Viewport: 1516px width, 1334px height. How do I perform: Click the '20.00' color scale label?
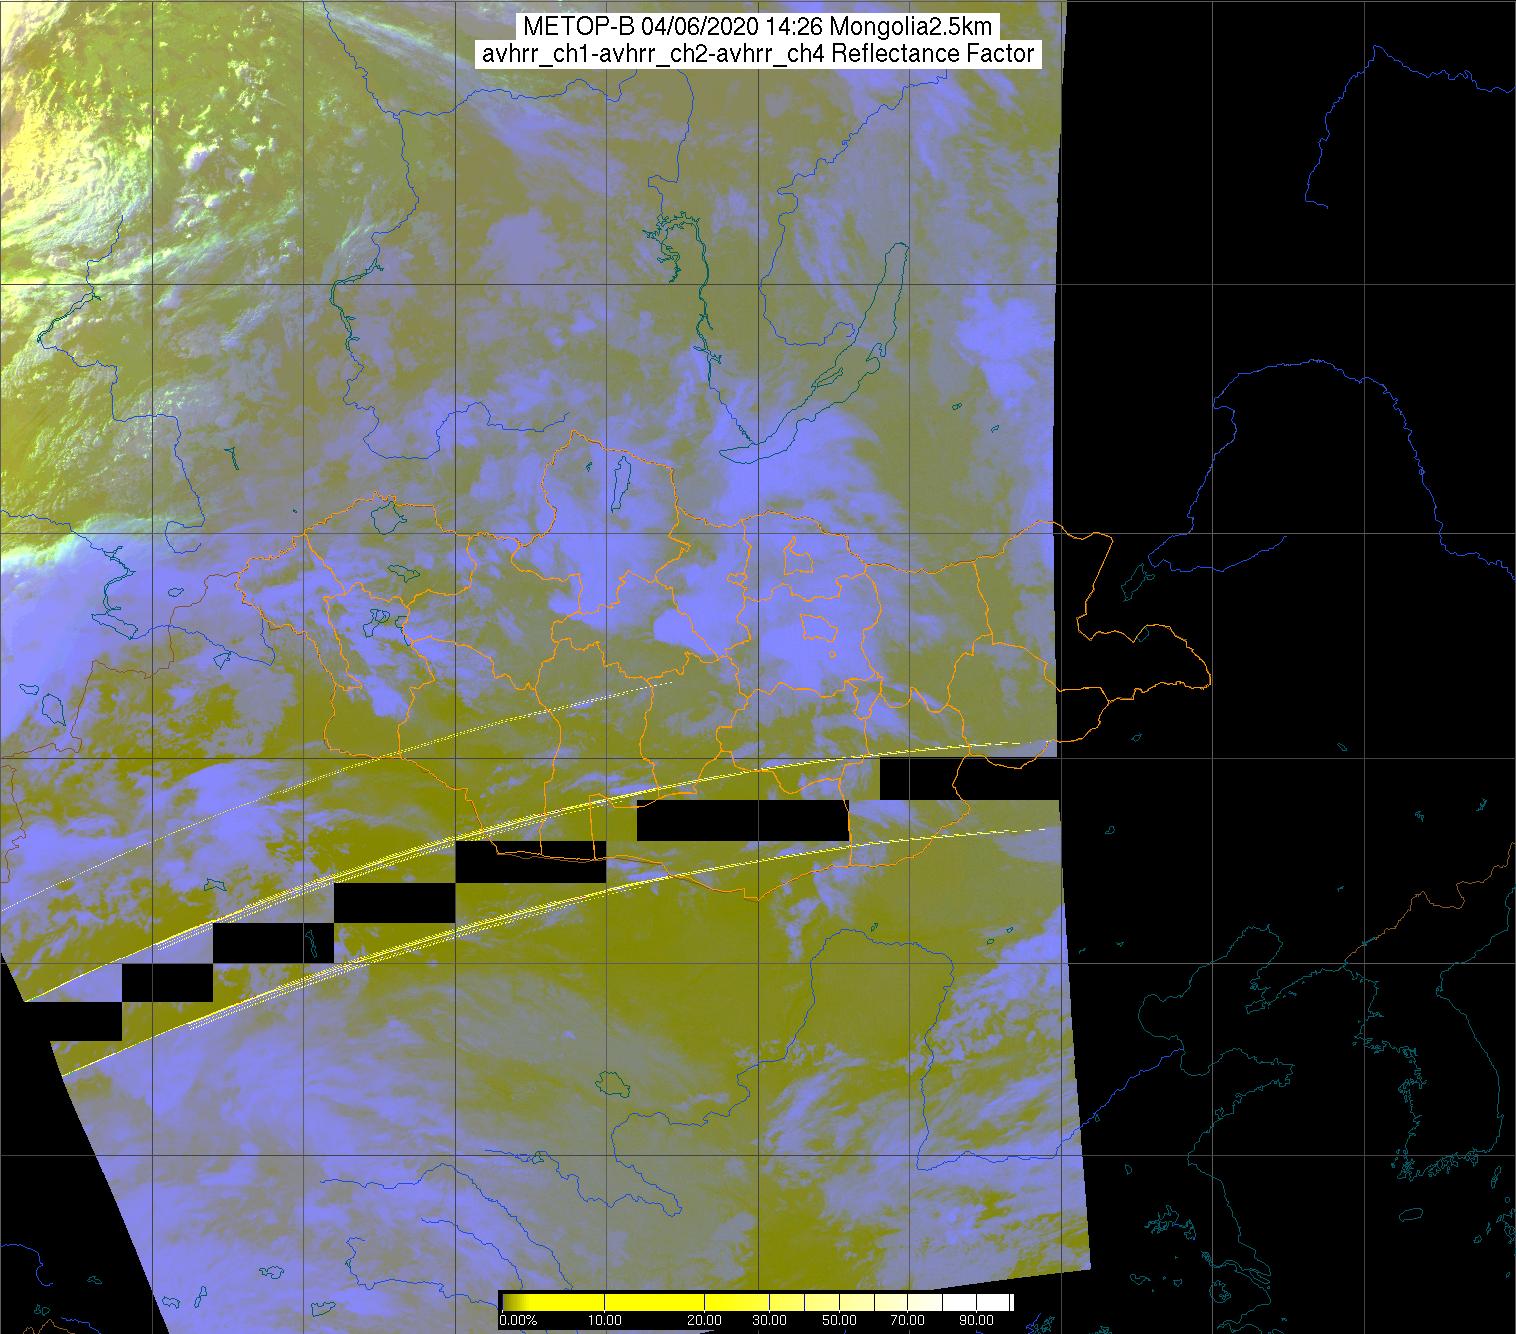tap(706, 1320)
